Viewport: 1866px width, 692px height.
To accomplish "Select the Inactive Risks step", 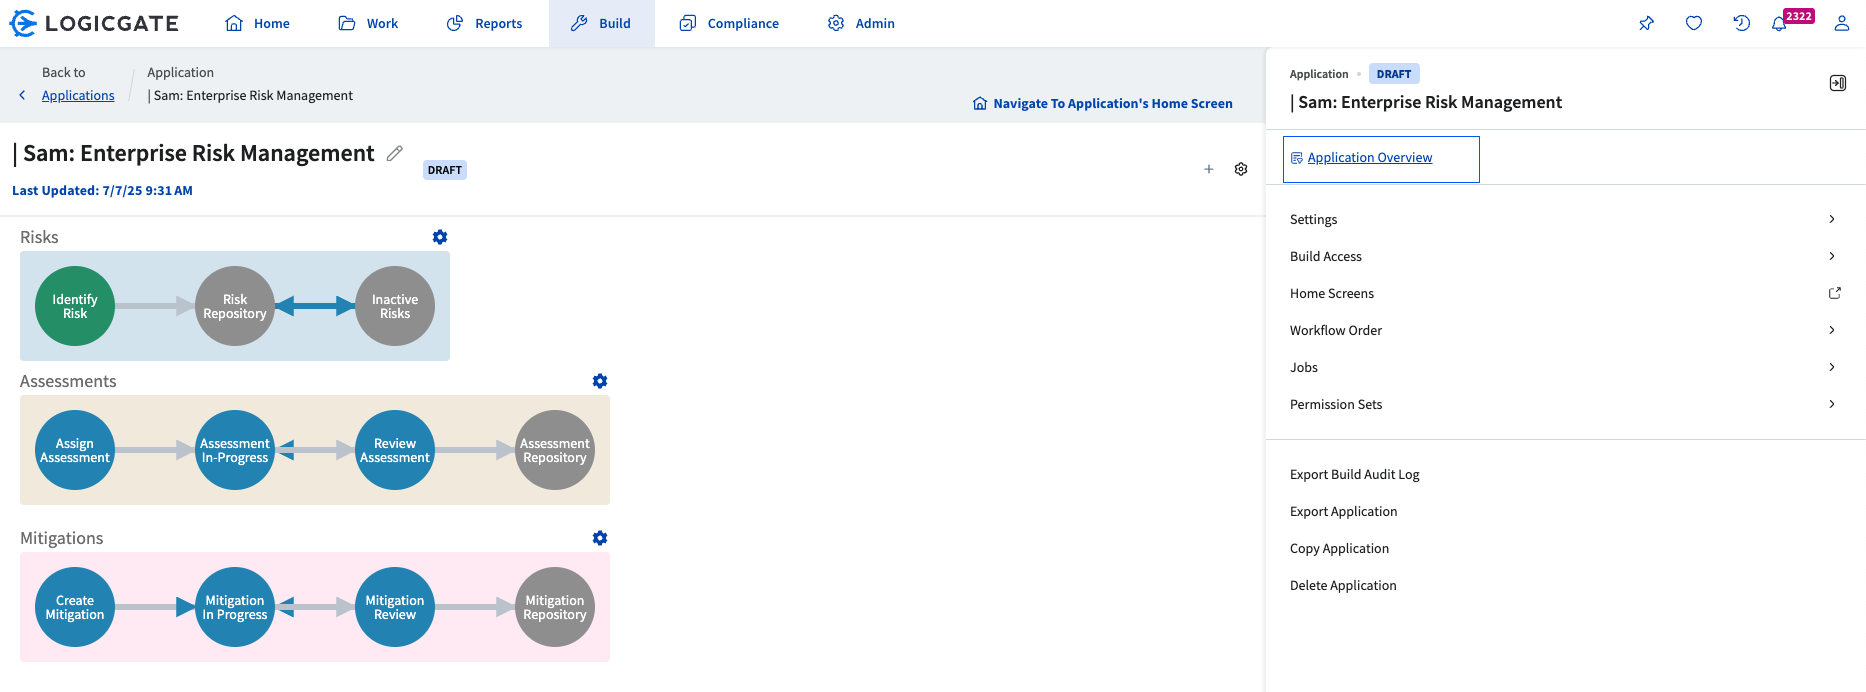I will [395, 306].
